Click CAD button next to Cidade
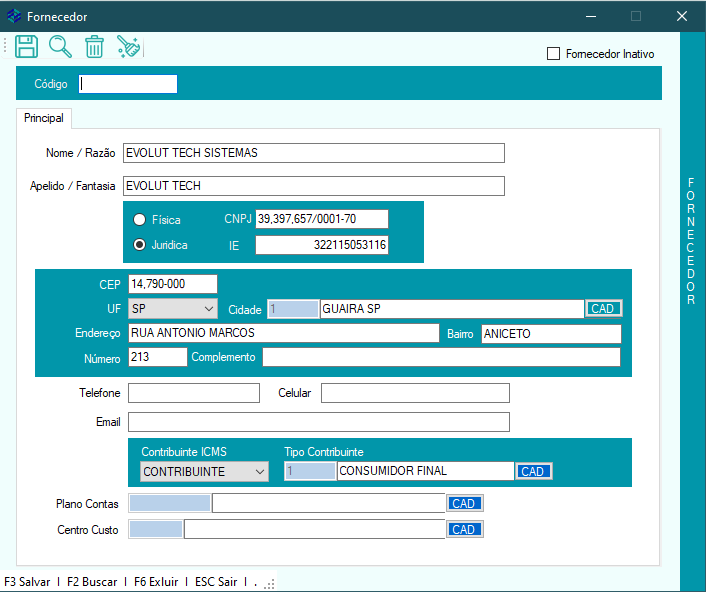The width and height of the screenshot is (706, 592). [x=603, y=309]
